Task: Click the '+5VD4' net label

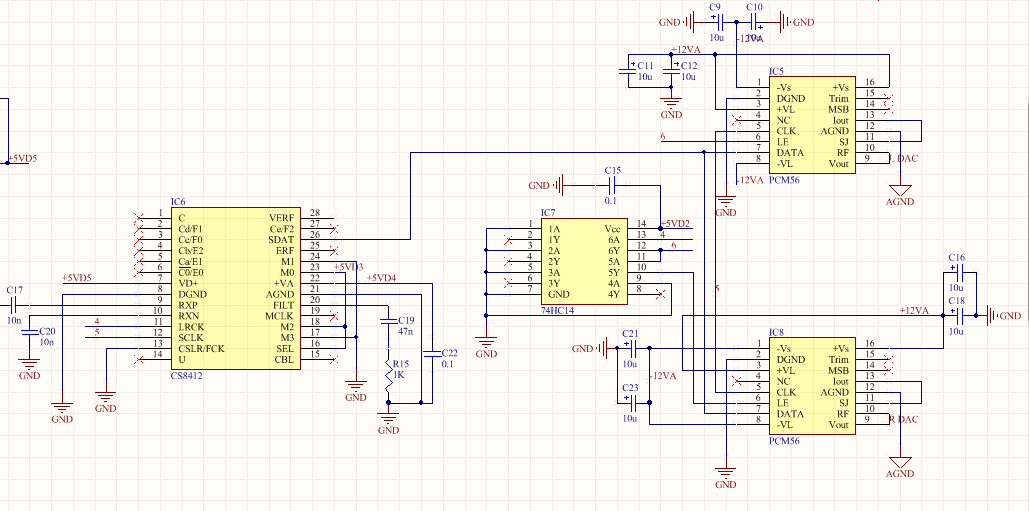Action: click(381, 277)
